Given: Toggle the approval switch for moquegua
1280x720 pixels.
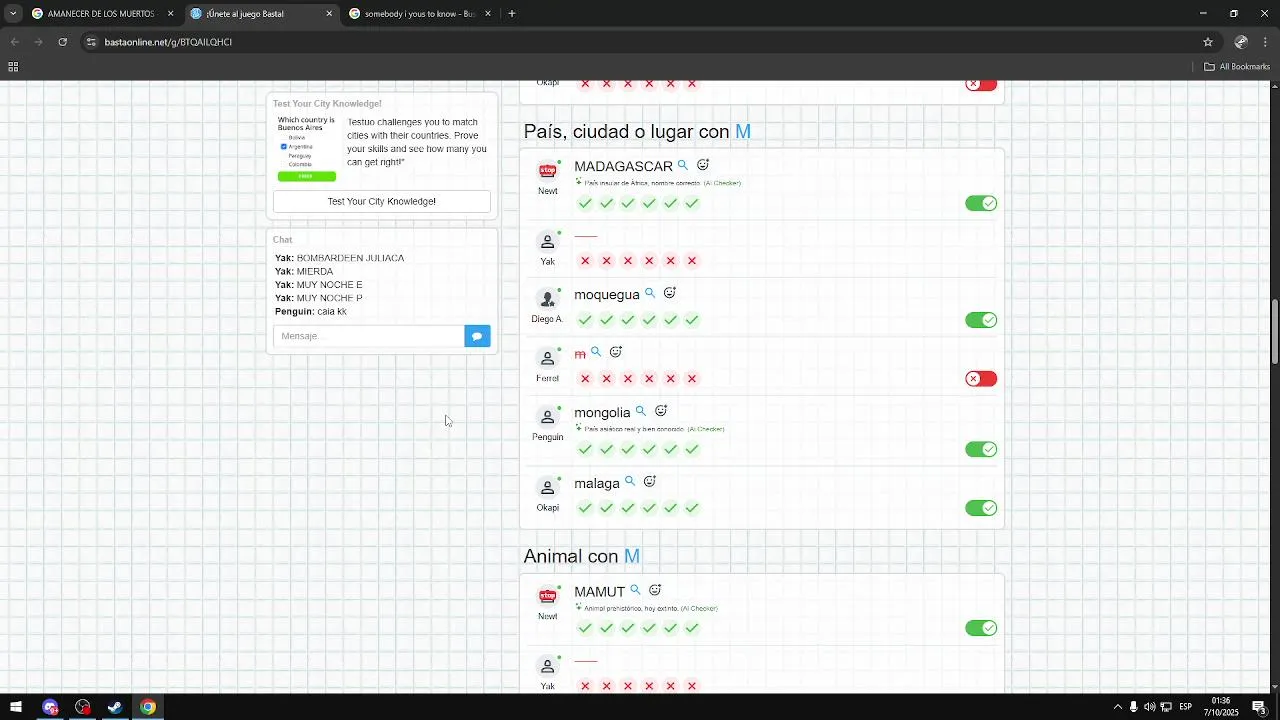Looking at the screenshot, I should (981, 320).
